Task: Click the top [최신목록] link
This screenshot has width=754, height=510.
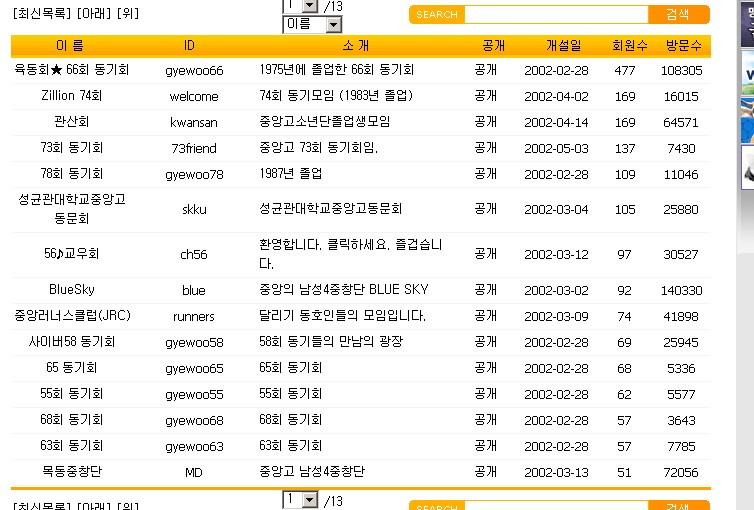Action: click(x=42, y=14)
